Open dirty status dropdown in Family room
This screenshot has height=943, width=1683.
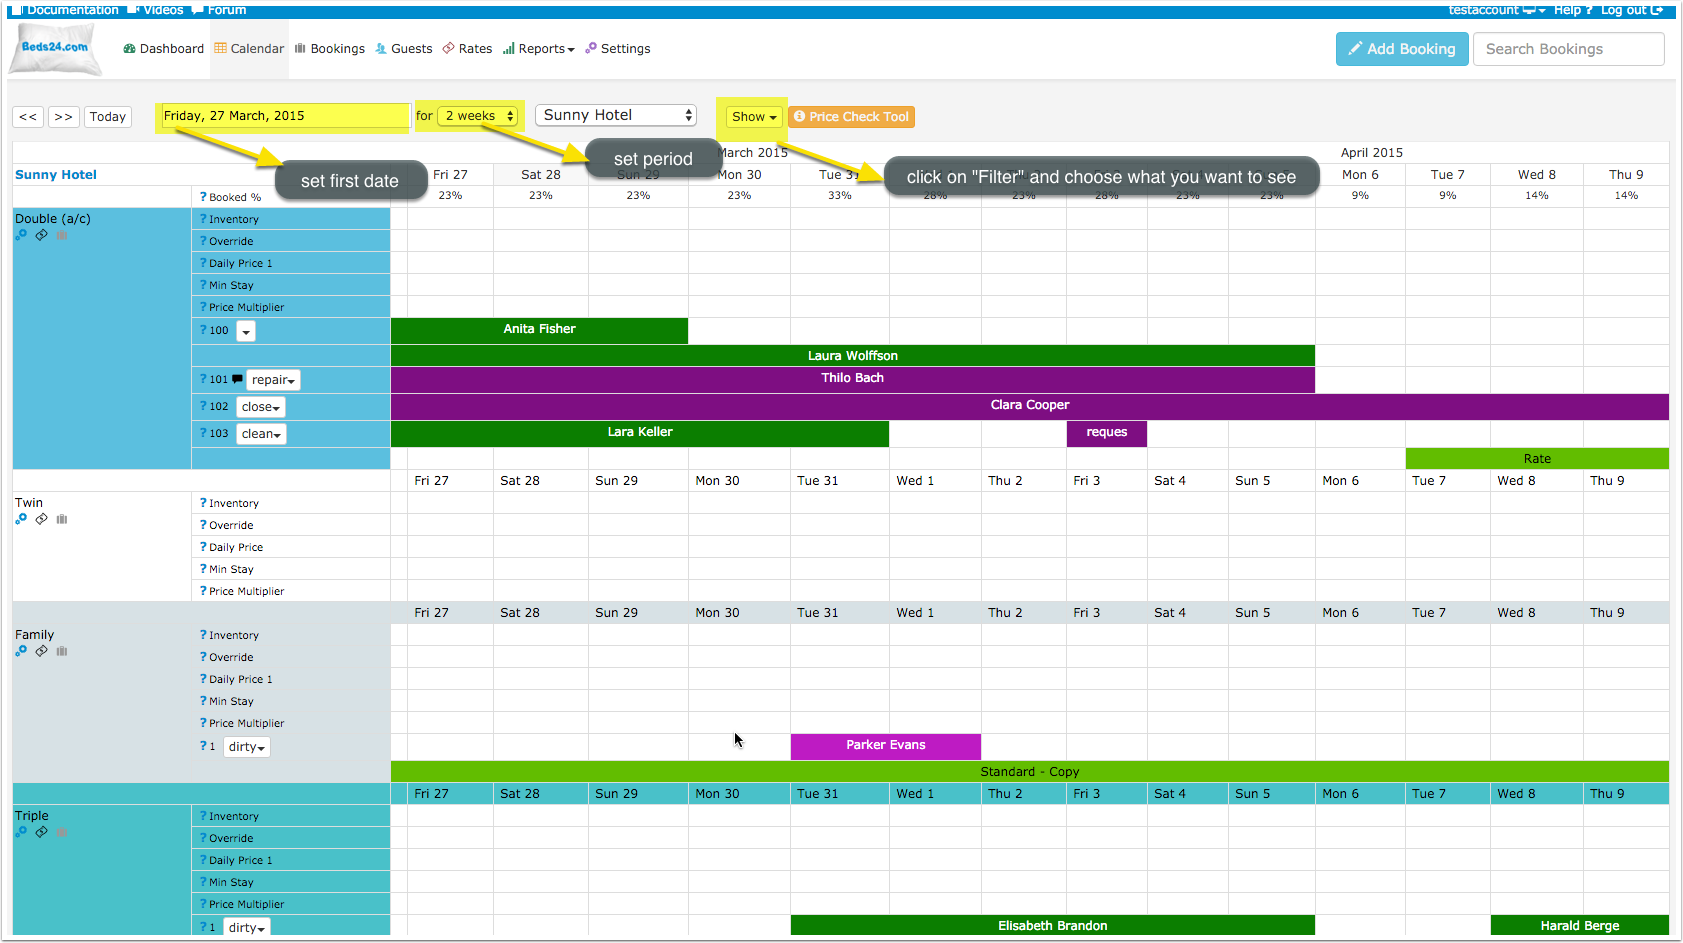click(x=246, y=747)
